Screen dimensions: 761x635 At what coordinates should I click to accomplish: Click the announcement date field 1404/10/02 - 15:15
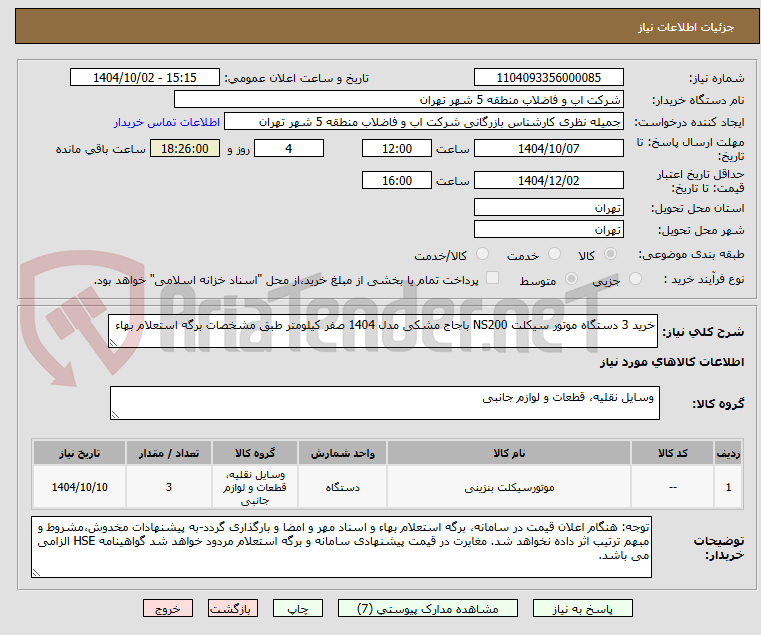click(145, 78)
